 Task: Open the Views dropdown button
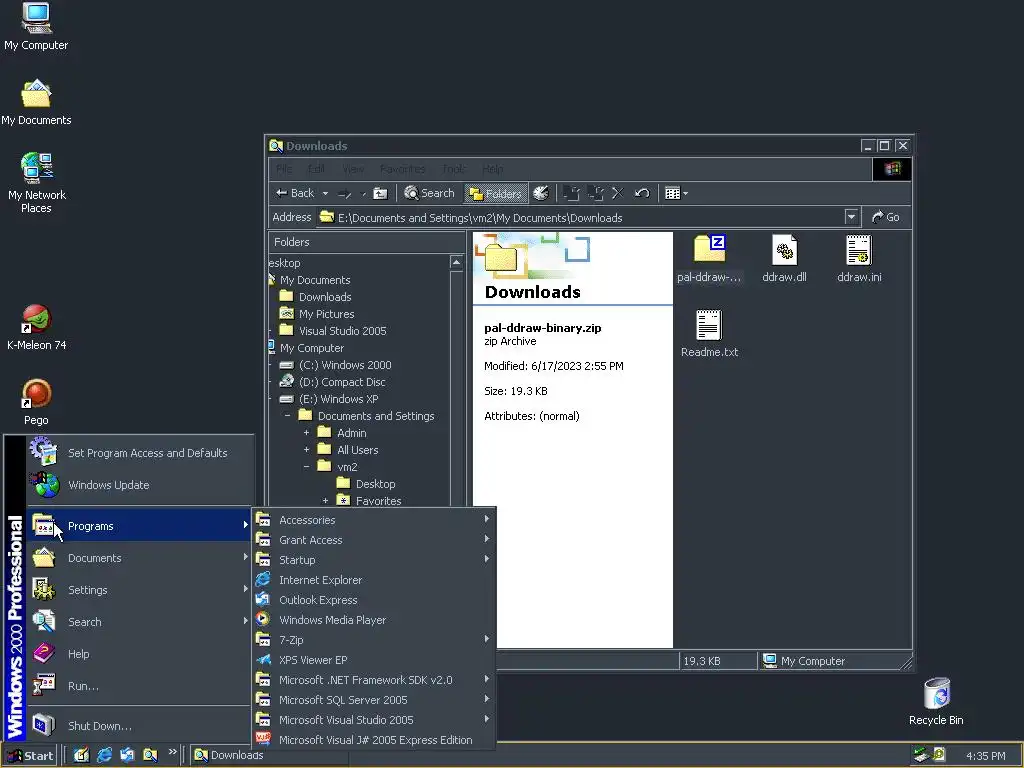pyautogui.click(x=676, y=193)
